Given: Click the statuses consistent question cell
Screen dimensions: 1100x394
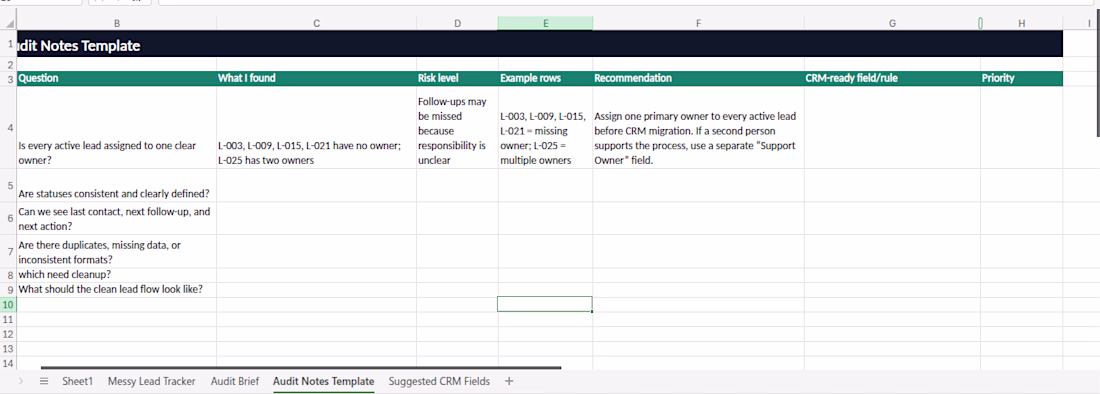Looking at the screenshot, I should [116, 186].
